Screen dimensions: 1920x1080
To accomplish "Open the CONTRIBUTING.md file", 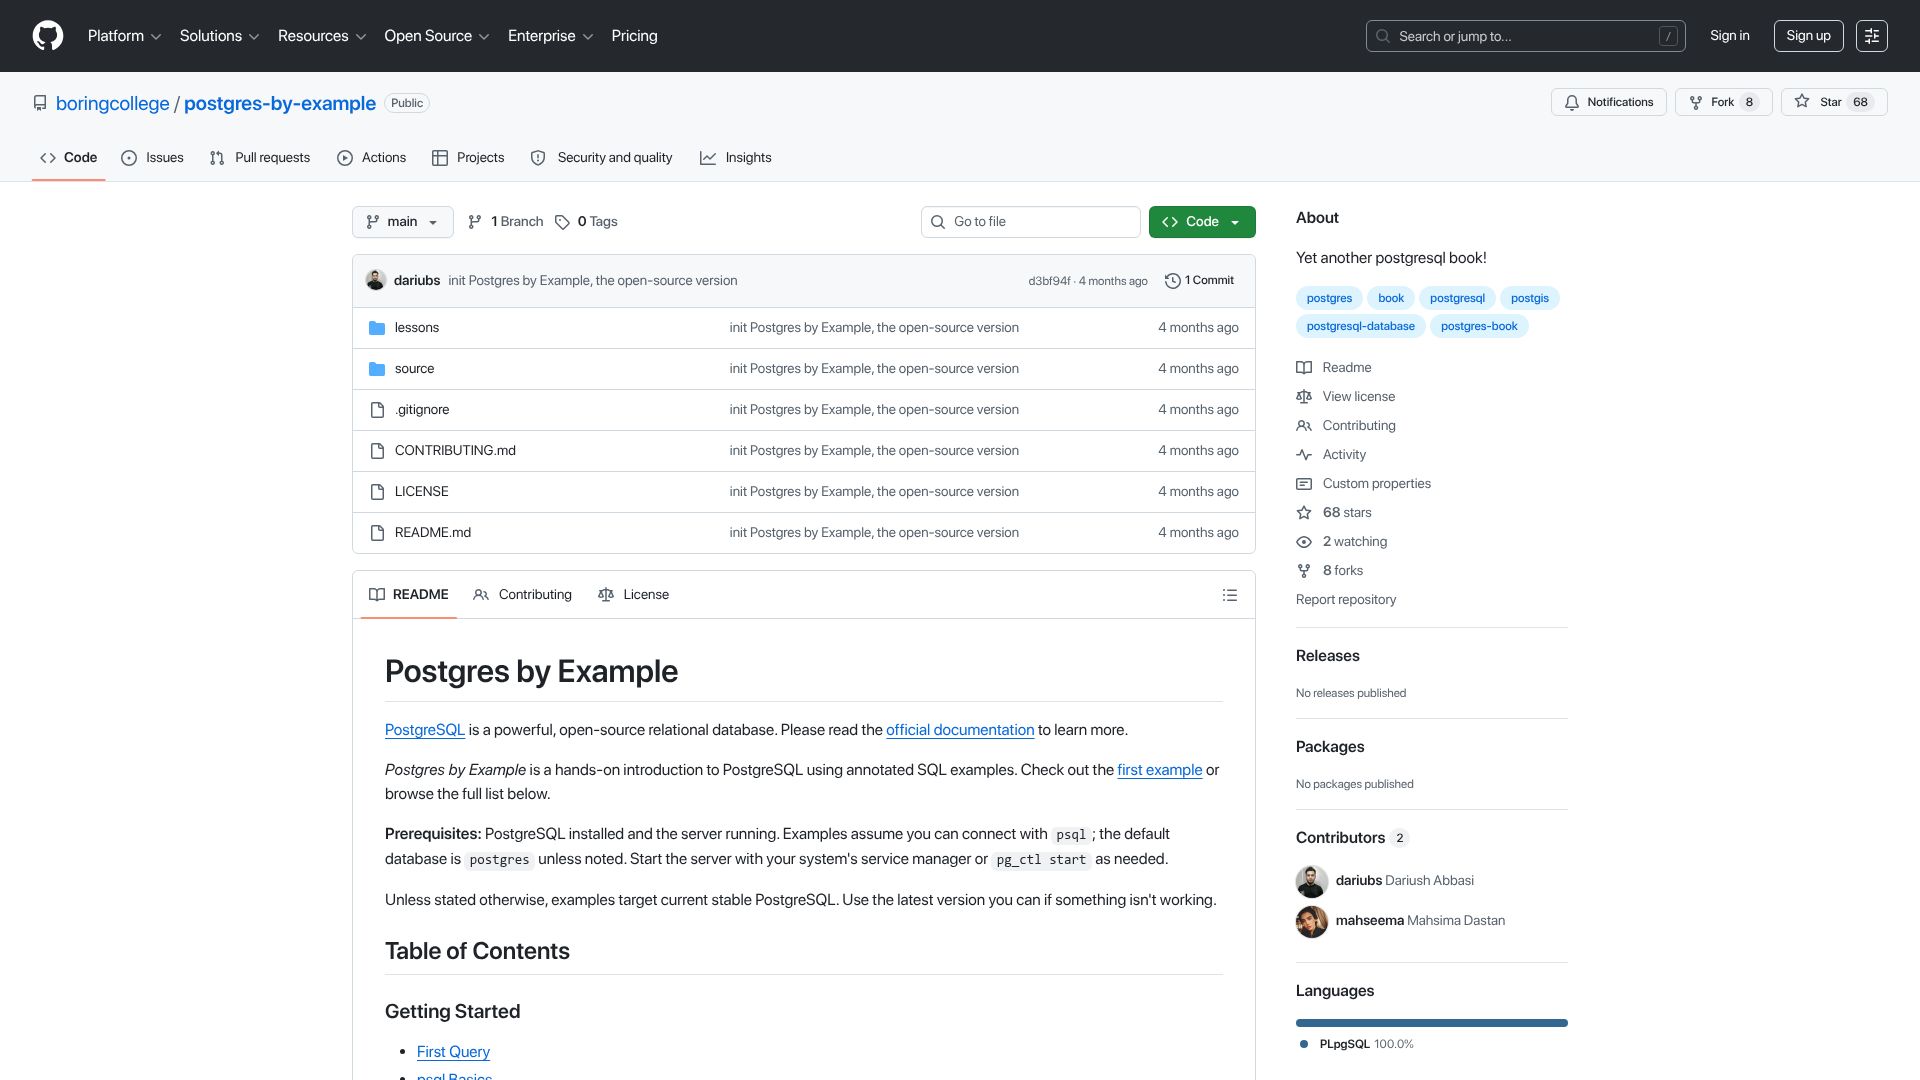I will point(455,451).
